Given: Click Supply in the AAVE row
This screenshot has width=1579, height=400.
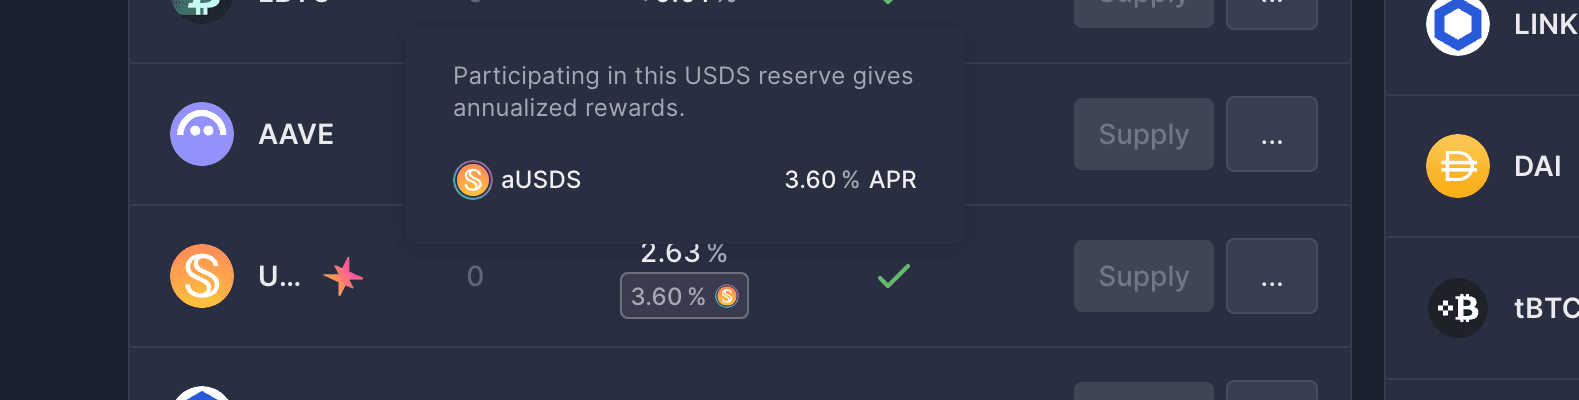Looking at the screenshot, I should [1144, 134].
